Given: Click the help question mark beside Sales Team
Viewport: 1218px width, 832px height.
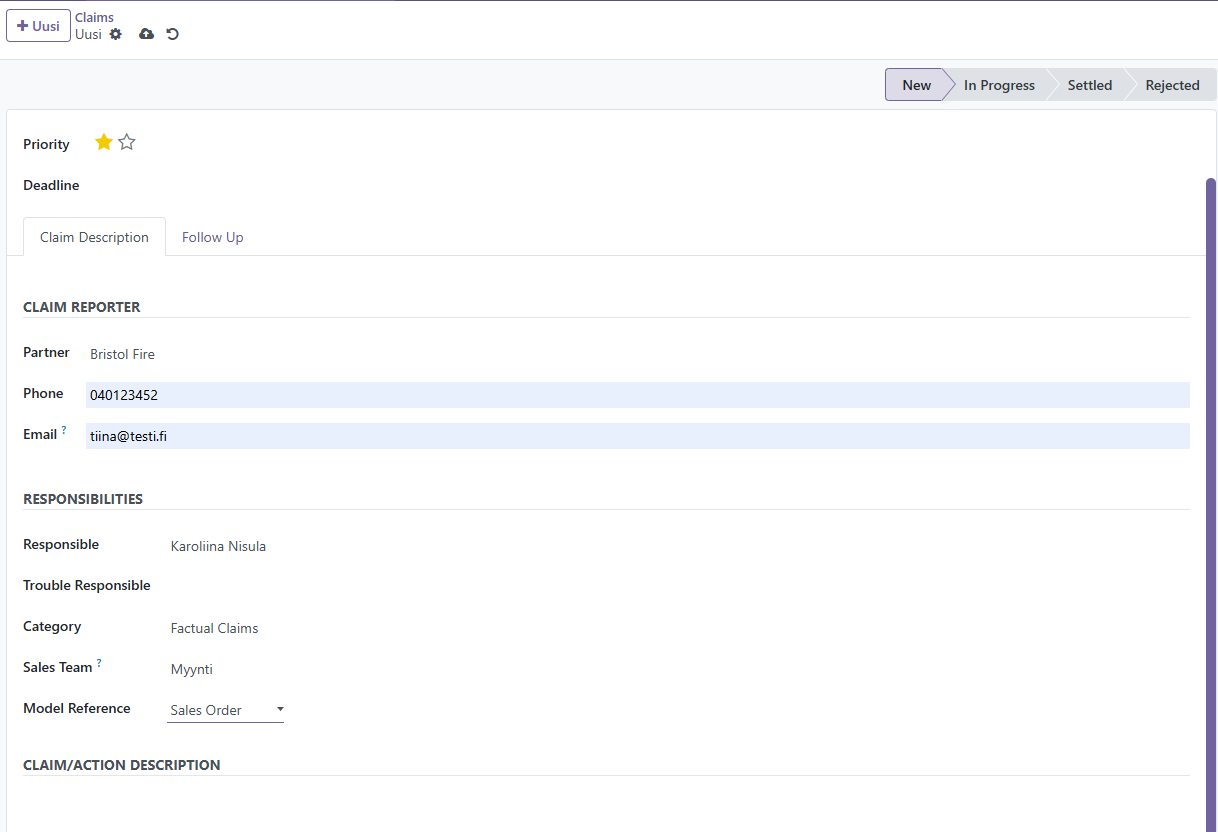Looking at the screenshot, I should click(x=99, y=663).
